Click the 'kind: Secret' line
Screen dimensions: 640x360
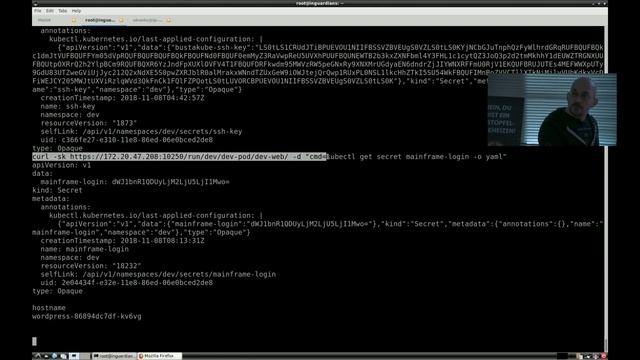(x=57, y=190)
